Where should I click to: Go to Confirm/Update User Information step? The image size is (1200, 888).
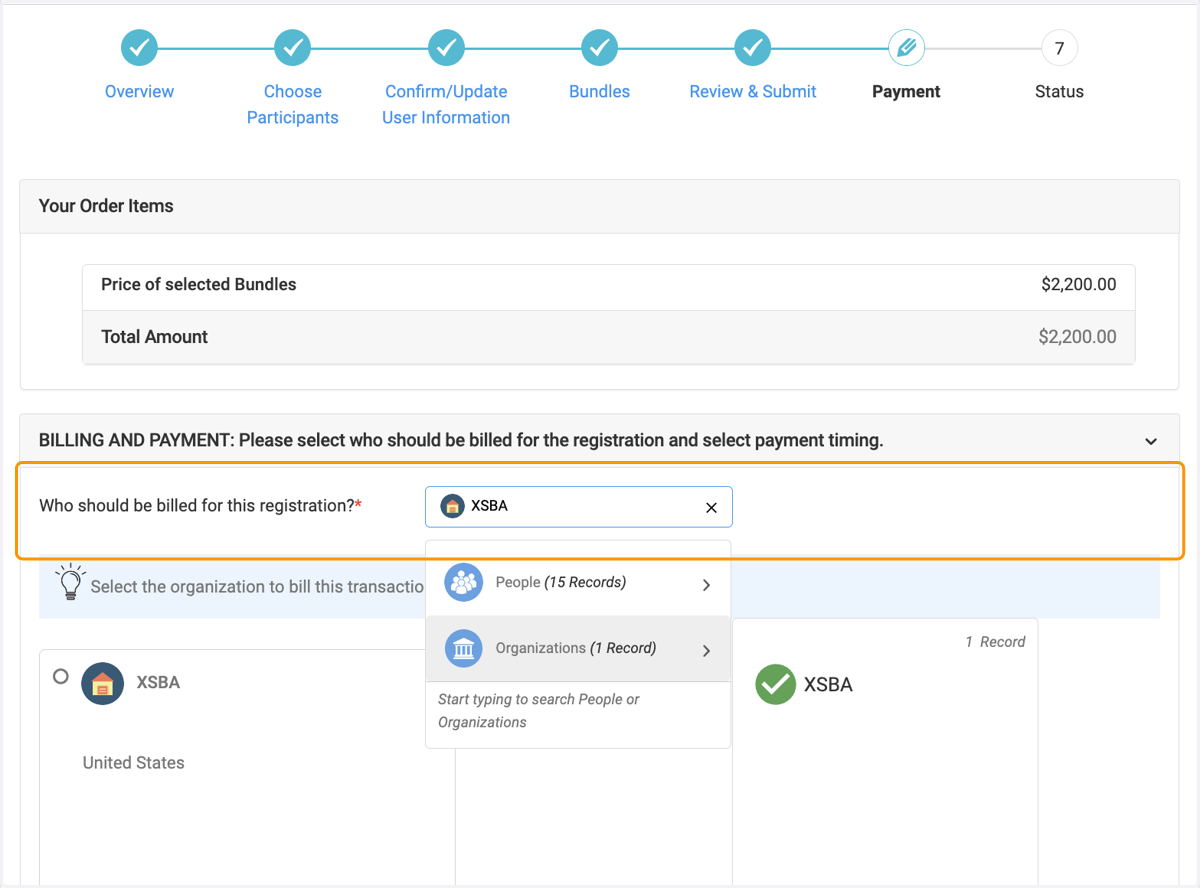[446, 104]
